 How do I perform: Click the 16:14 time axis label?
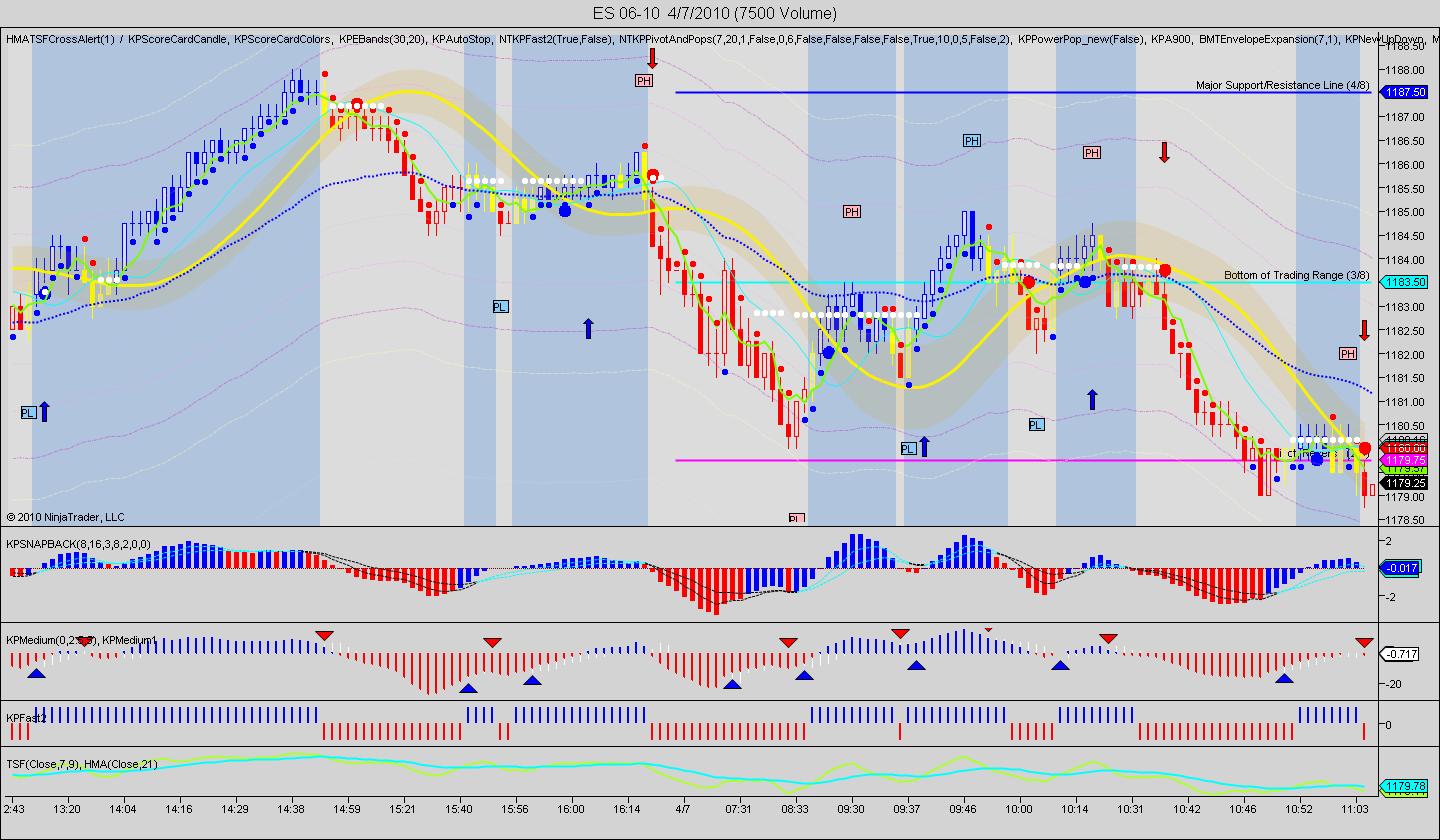(627, 807)
